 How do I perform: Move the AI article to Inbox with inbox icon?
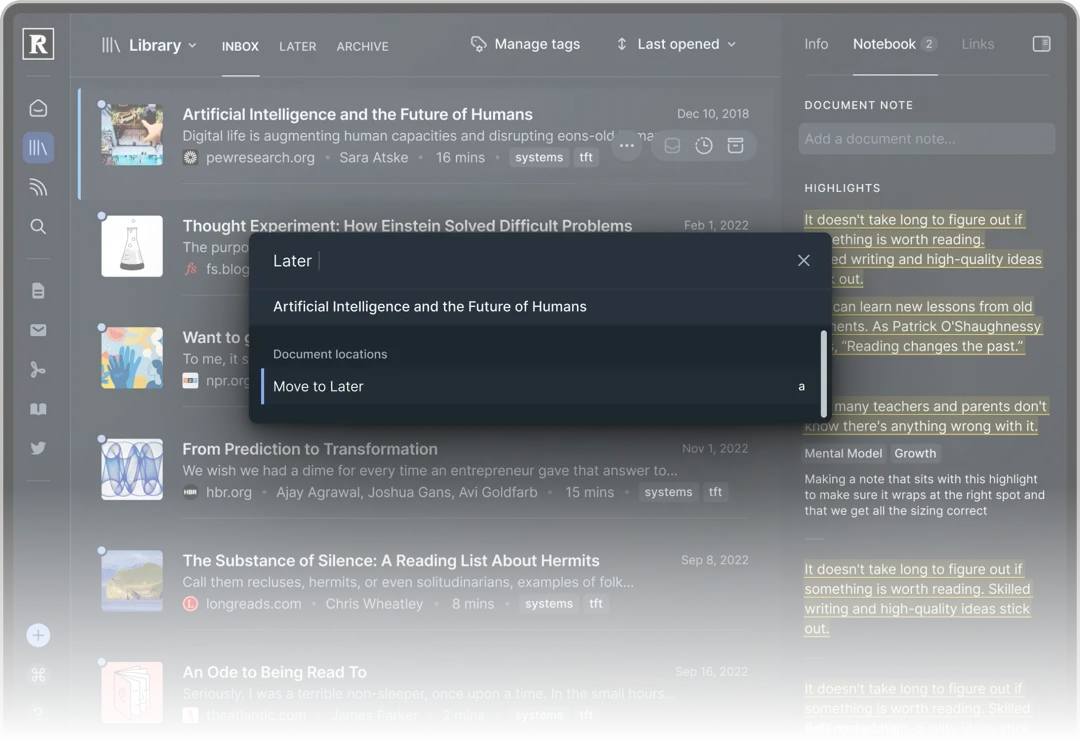tap(671, 145)
